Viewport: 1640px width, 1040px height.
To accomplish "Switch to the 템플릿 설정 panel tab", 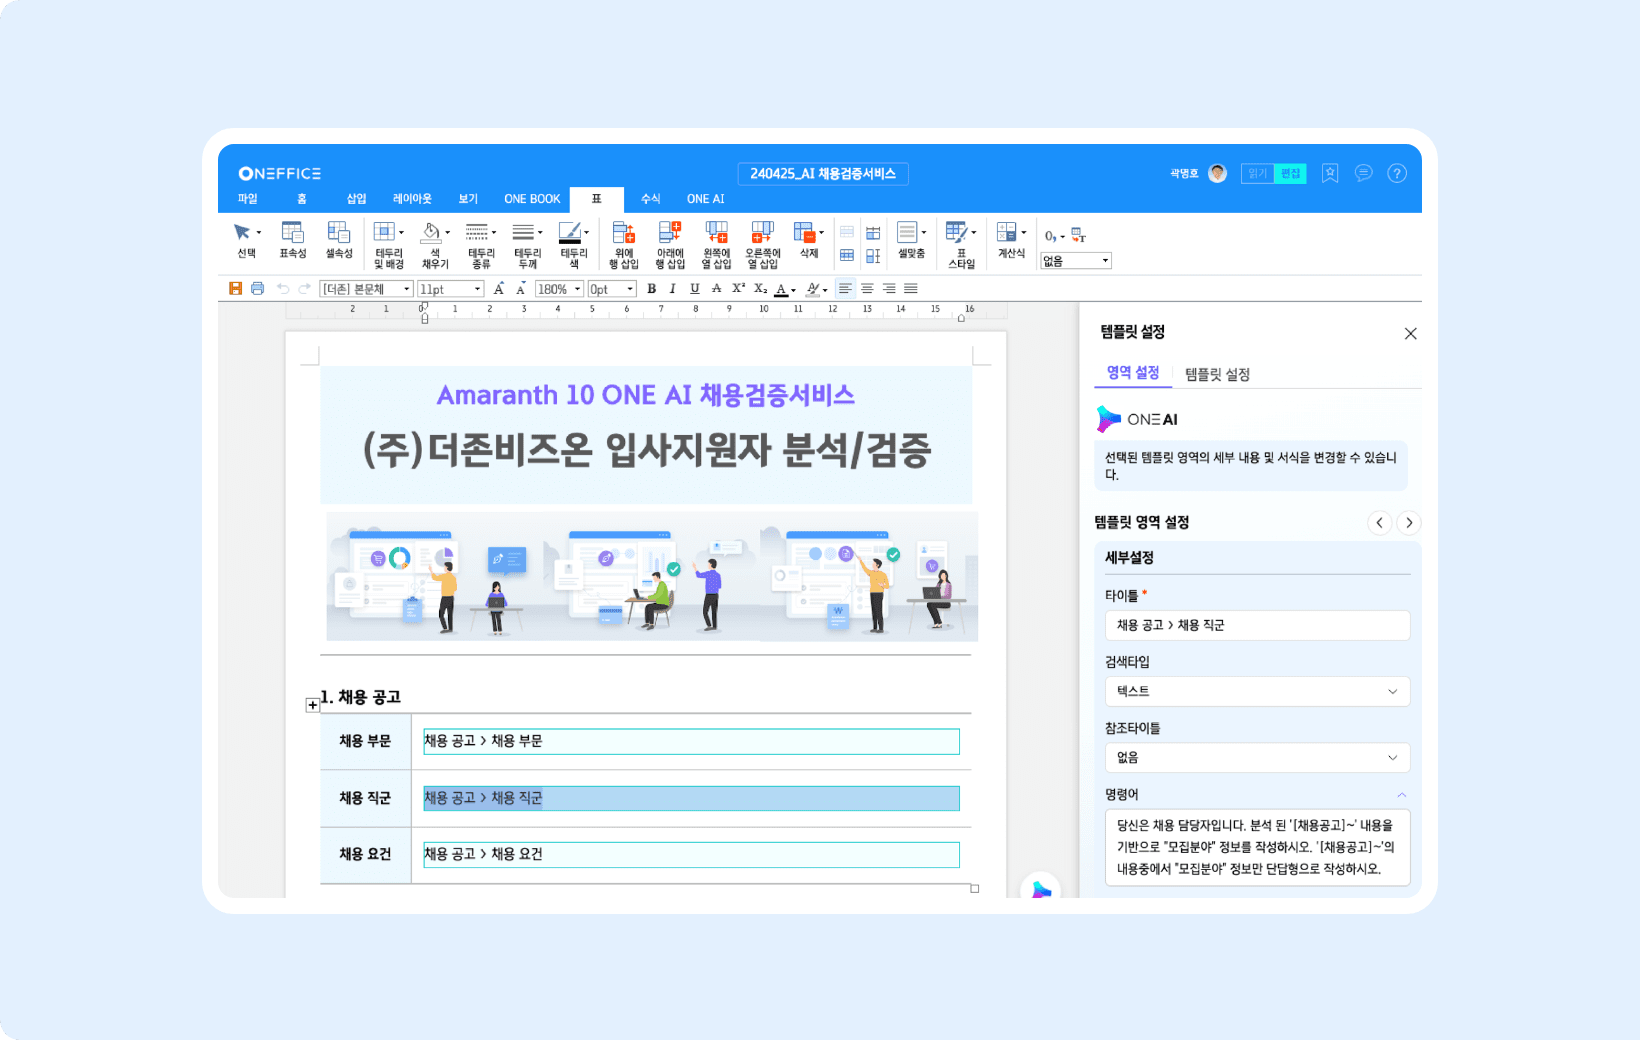I will [1217, 374].
